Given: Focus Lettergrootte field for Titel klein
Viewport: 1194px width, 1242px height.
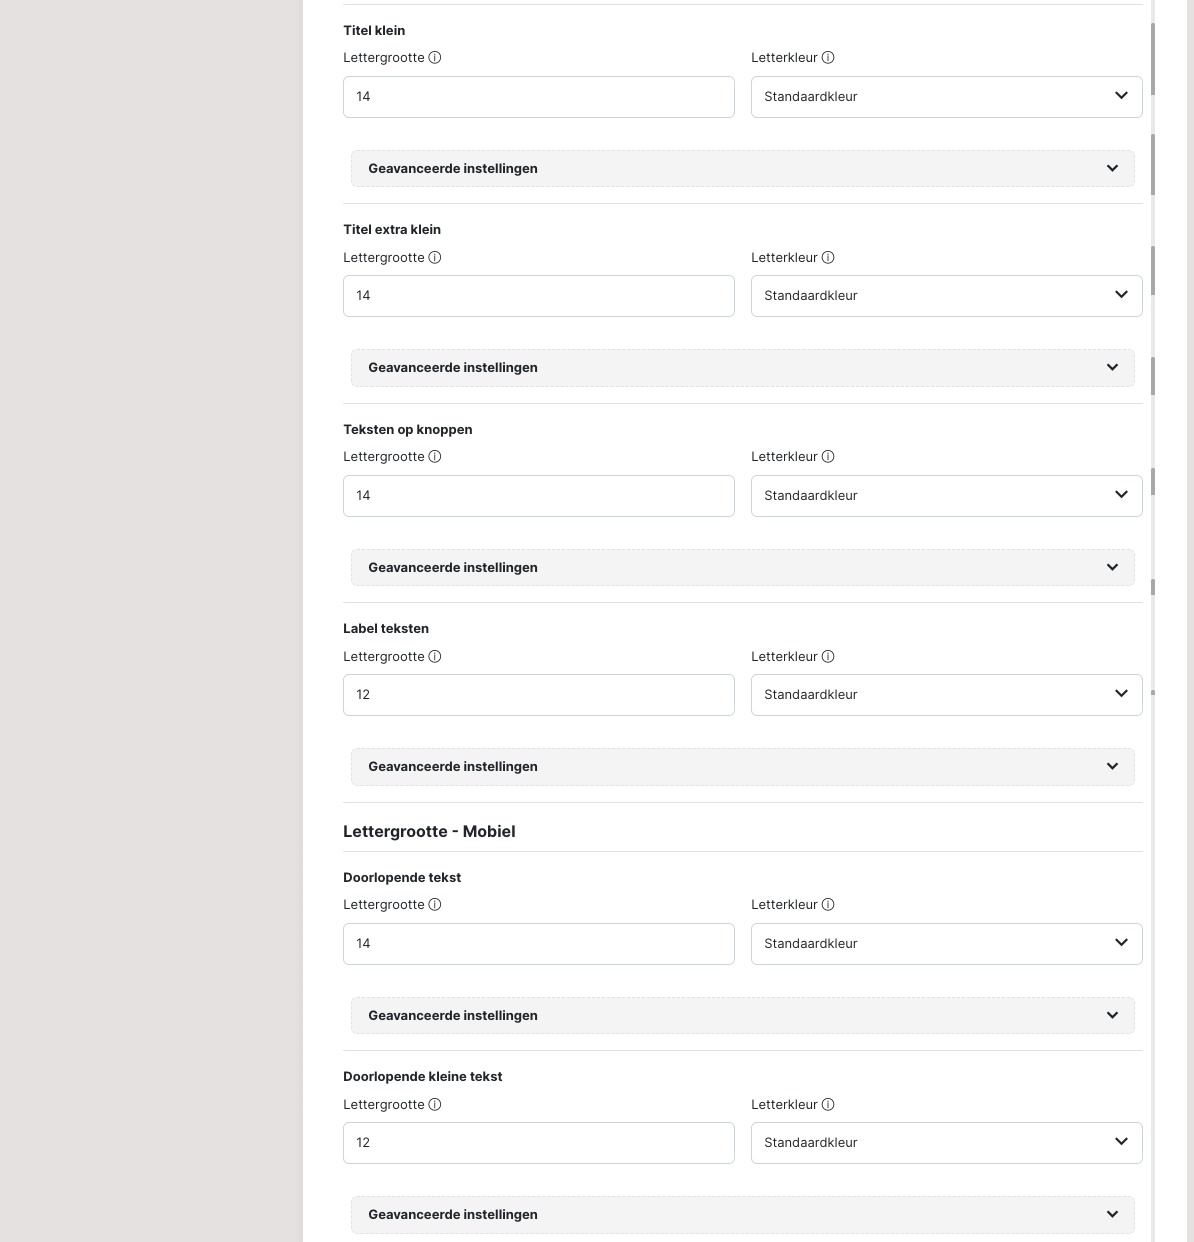Looking at the screenshot, I should click(538, 97).
